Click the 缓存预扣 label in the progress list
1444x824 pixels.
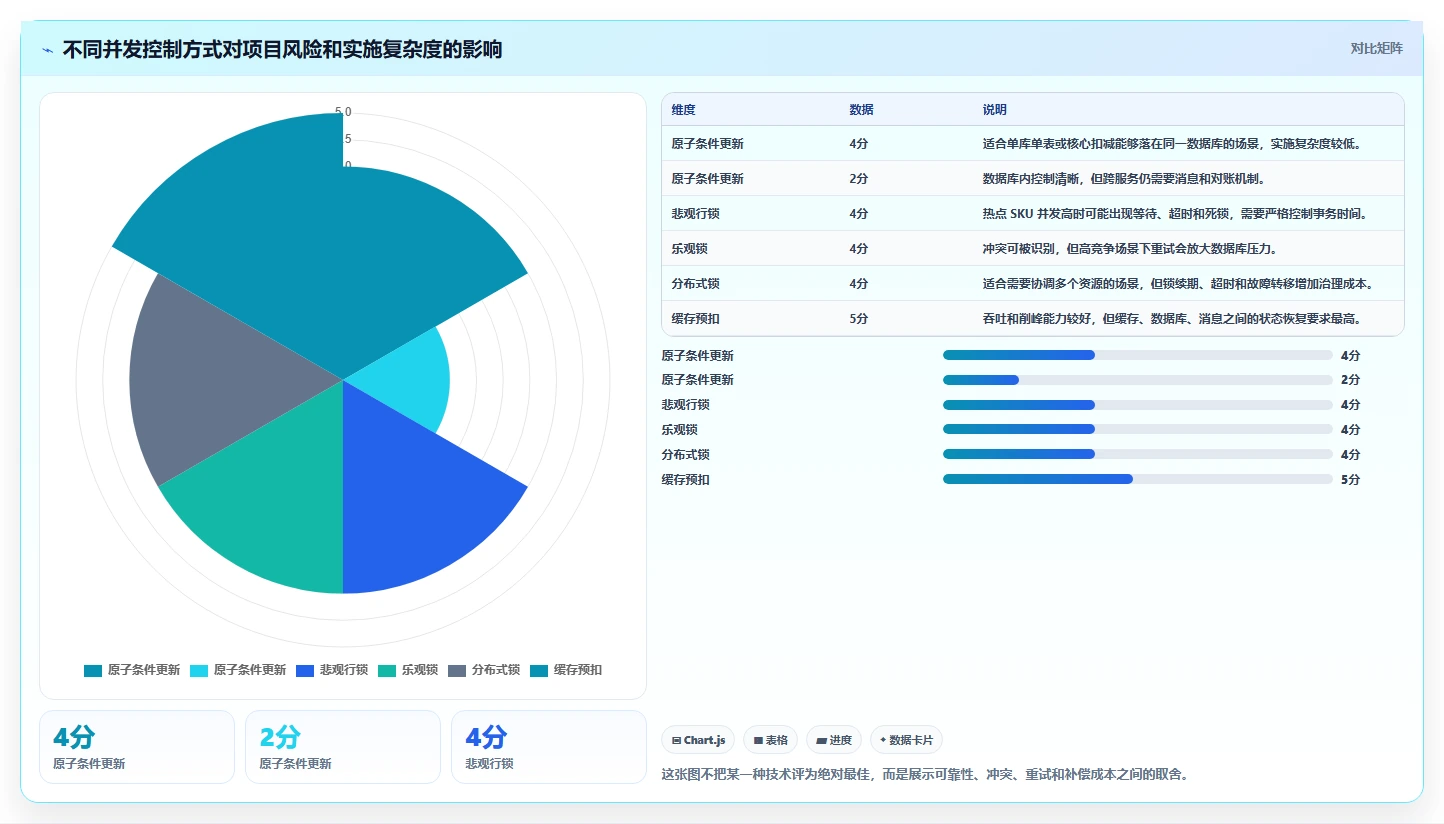pyautogui.click(x=686, y=479)
